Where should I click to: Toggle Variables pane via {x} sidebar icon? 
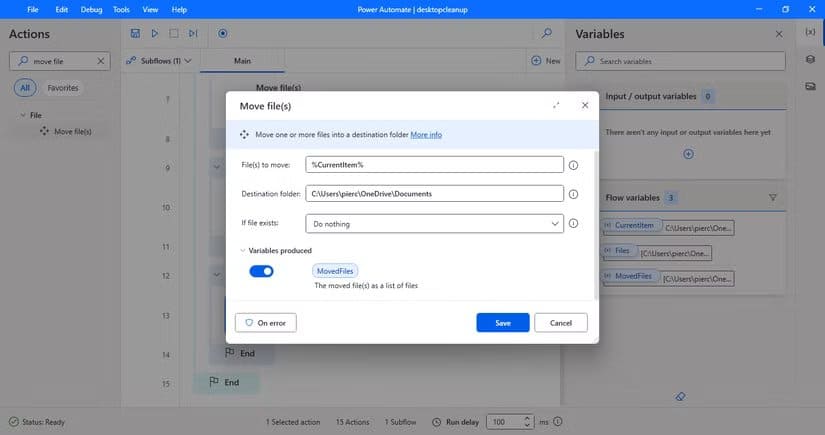tap(810, 32)
